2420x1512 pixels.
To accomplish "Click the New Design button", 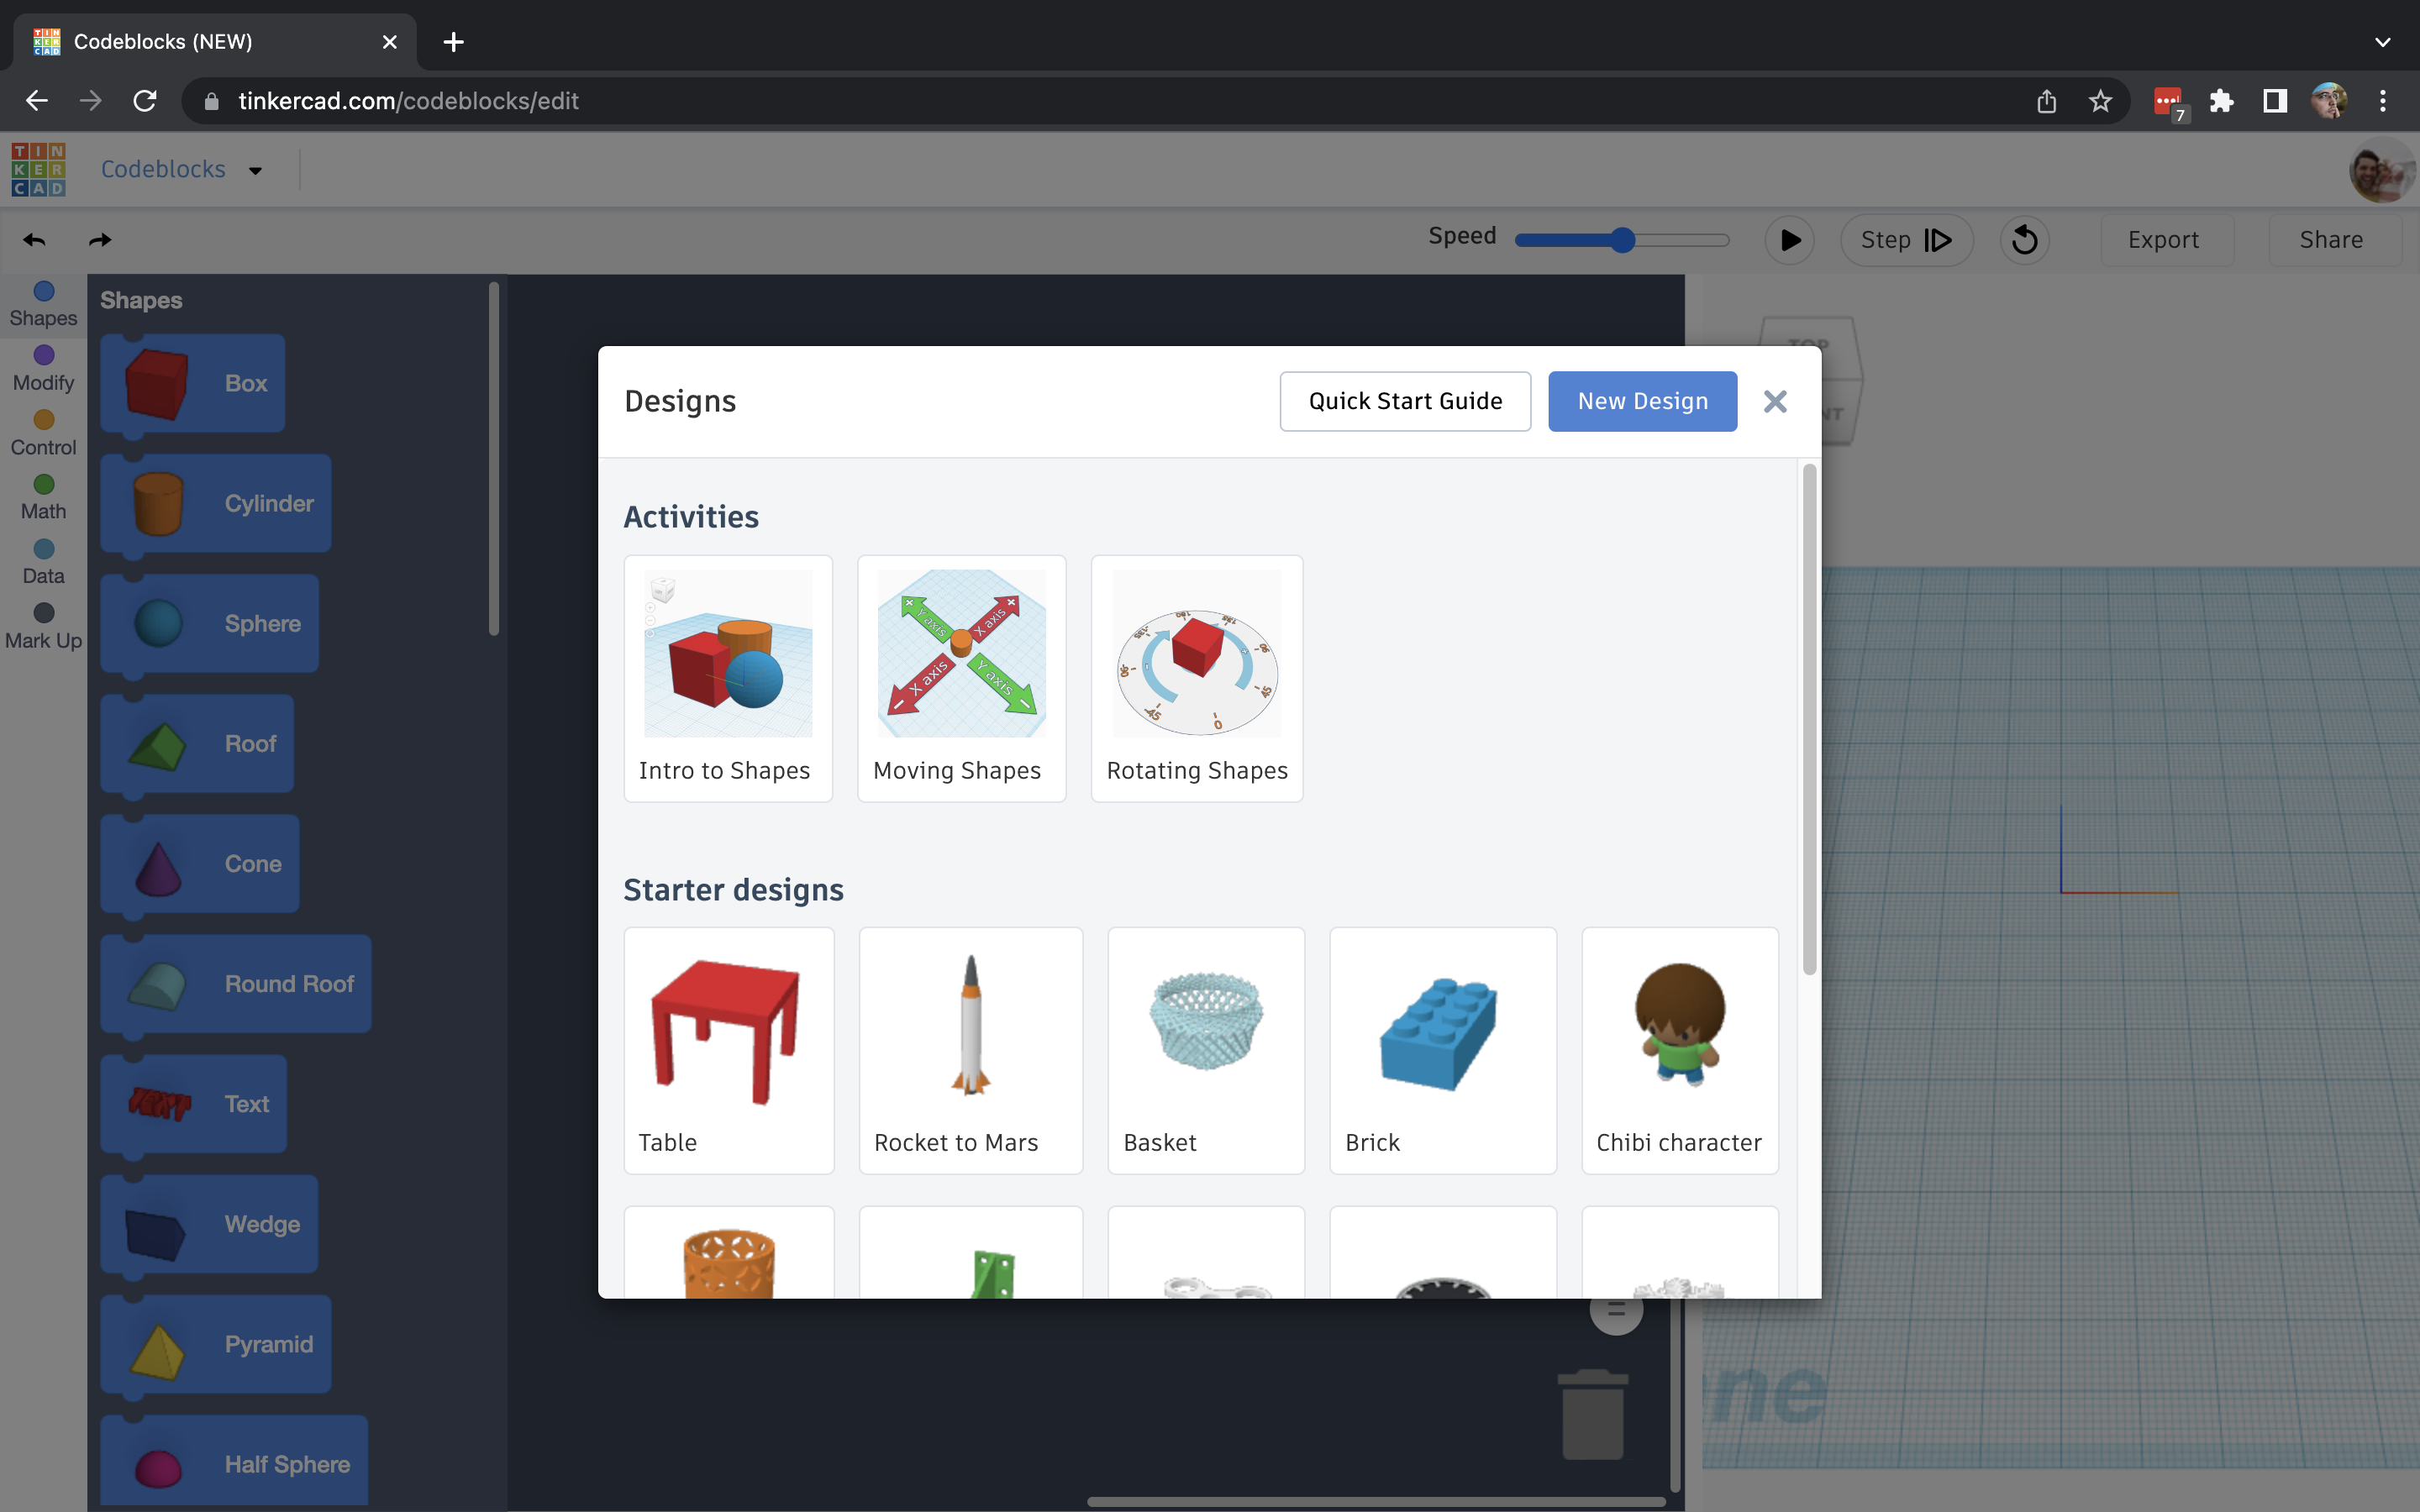I will pos(1642,401).
